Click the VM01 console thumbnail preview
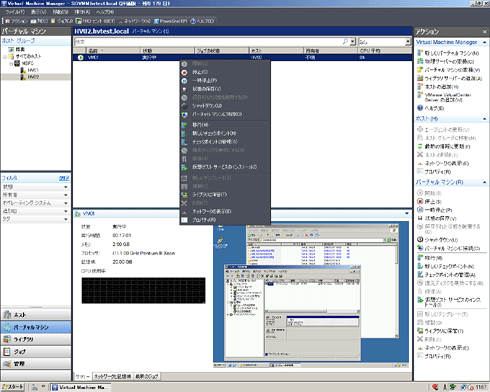 point(311,295)
